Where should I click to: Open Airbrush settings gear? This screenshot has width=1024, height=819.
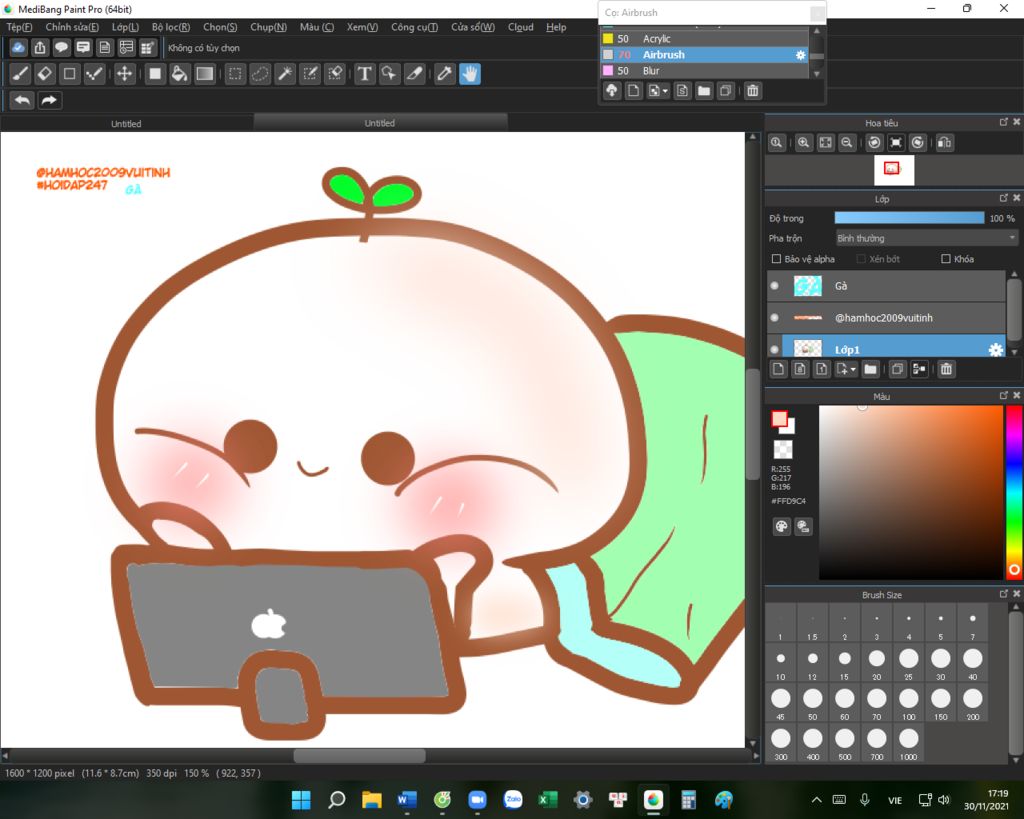click(x=801, y=55)
